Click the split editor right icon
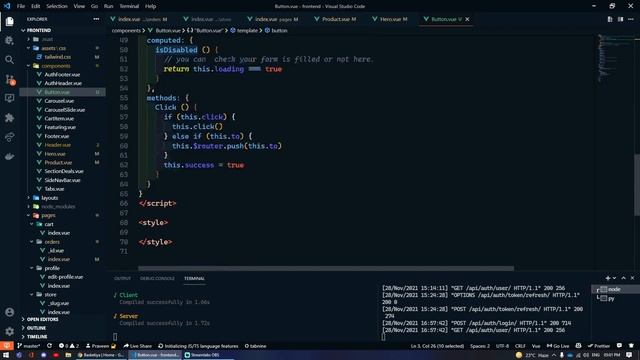Screen dimensions: 640x360 (620, 19)
